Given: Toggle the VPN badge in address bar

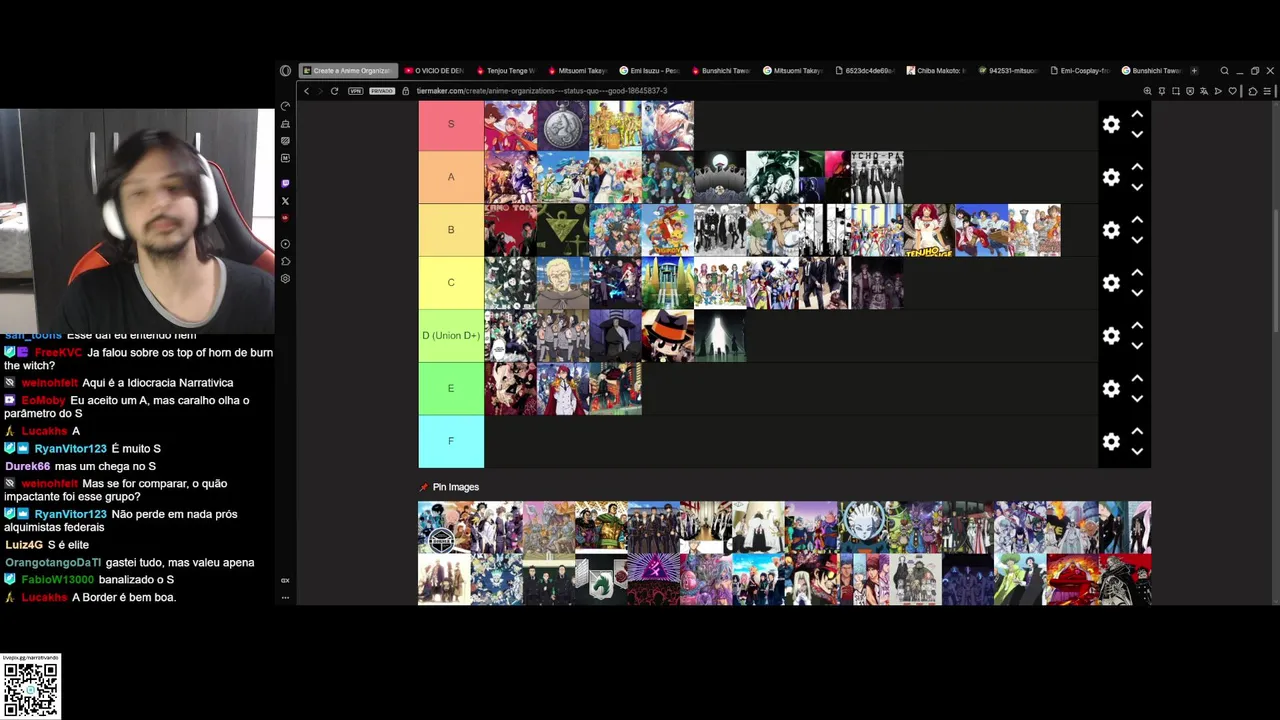Looking at the screenshot, I should pos(356,91).
